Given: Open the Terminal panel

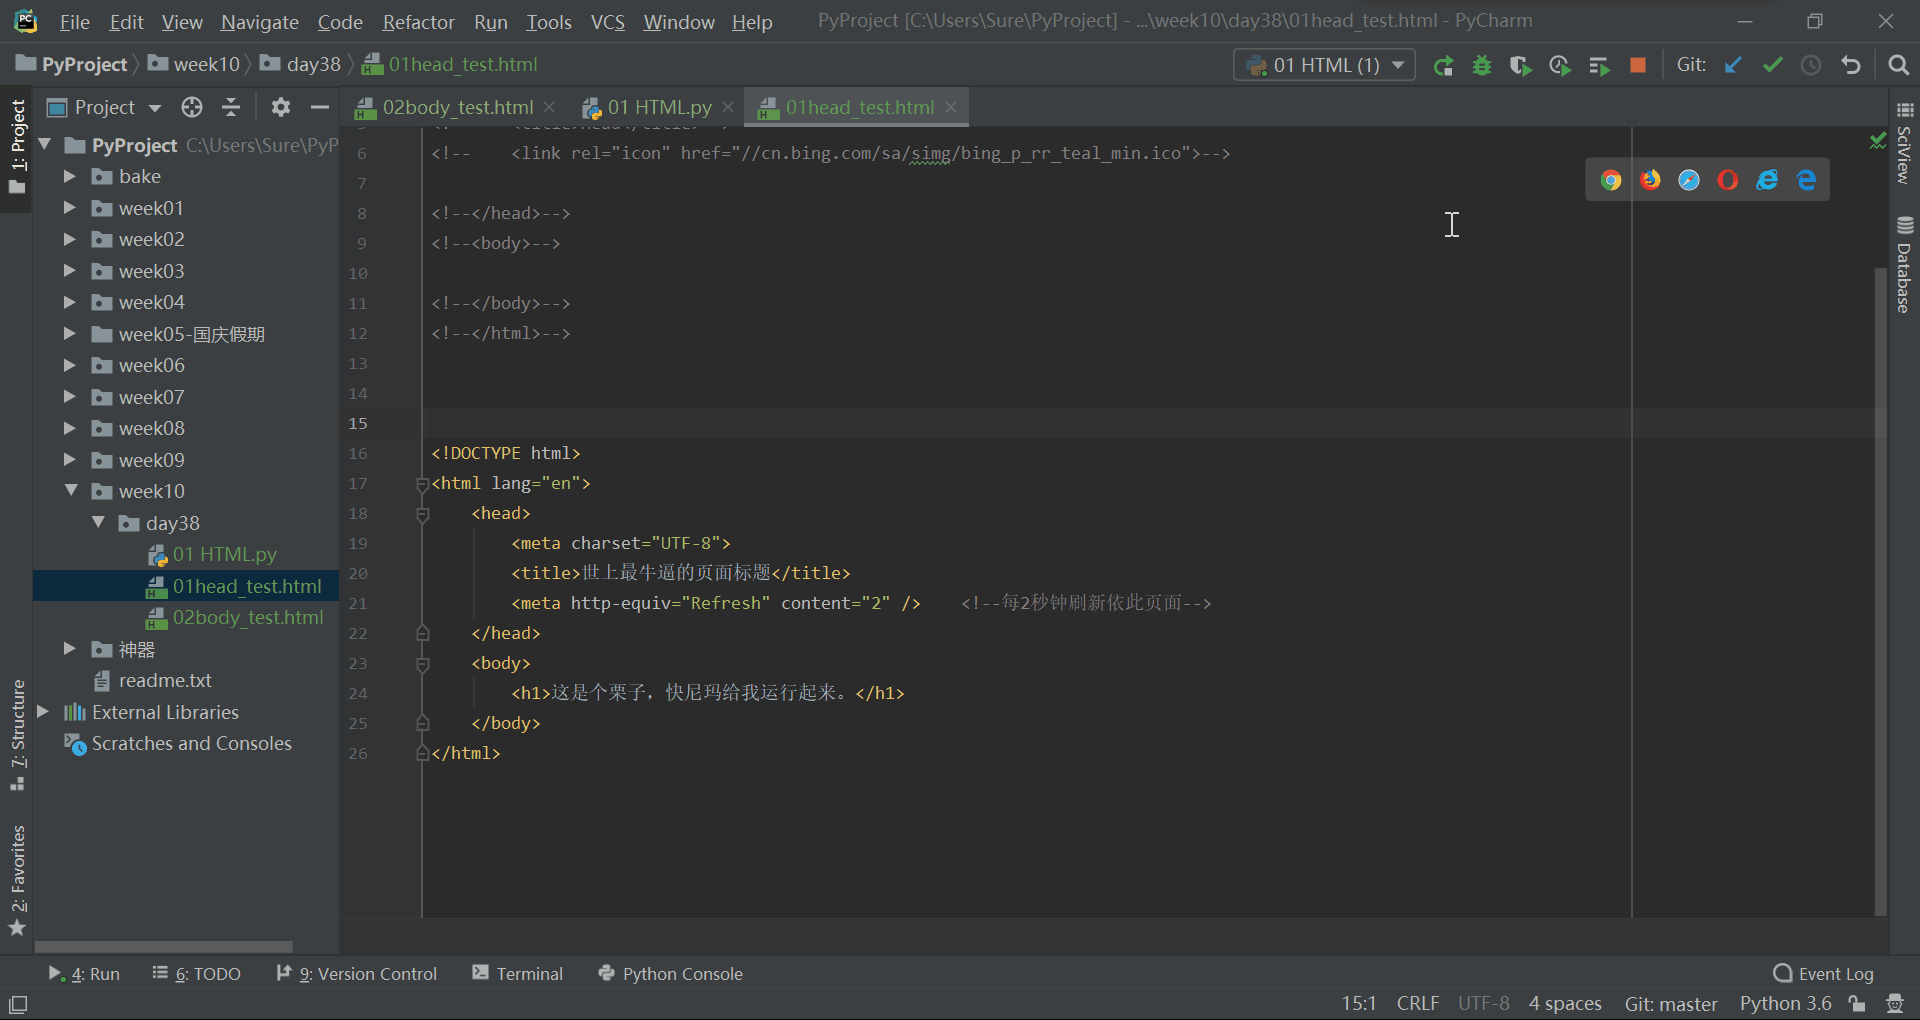Looking at the screenshot, I should (527, 973).
